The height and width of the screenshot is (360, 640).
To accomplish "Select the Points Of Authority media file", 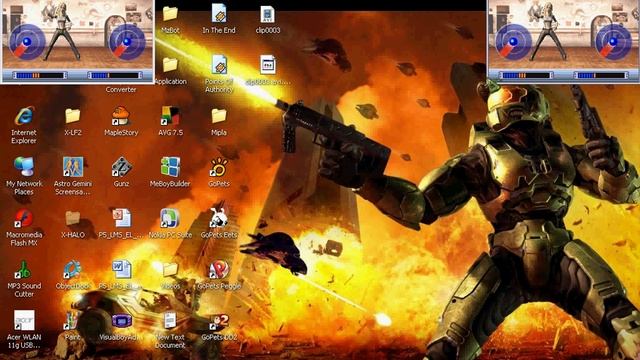I will [219, 64].
